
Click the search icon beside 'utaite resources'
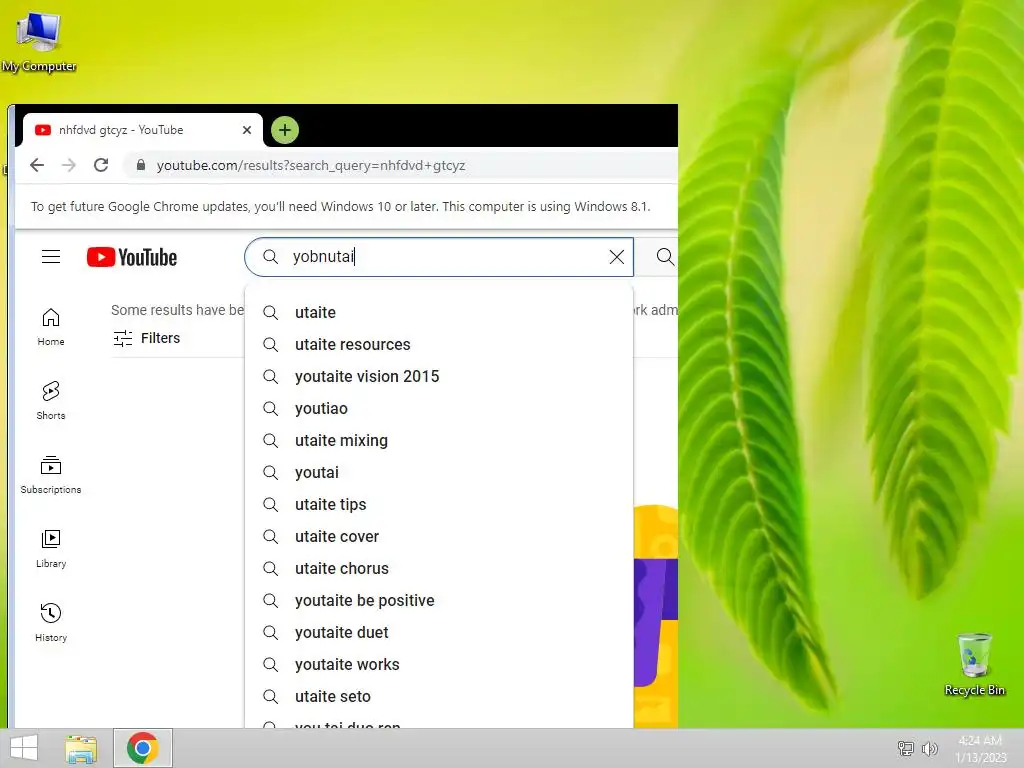pyautogui.click(x=270, y=344)
